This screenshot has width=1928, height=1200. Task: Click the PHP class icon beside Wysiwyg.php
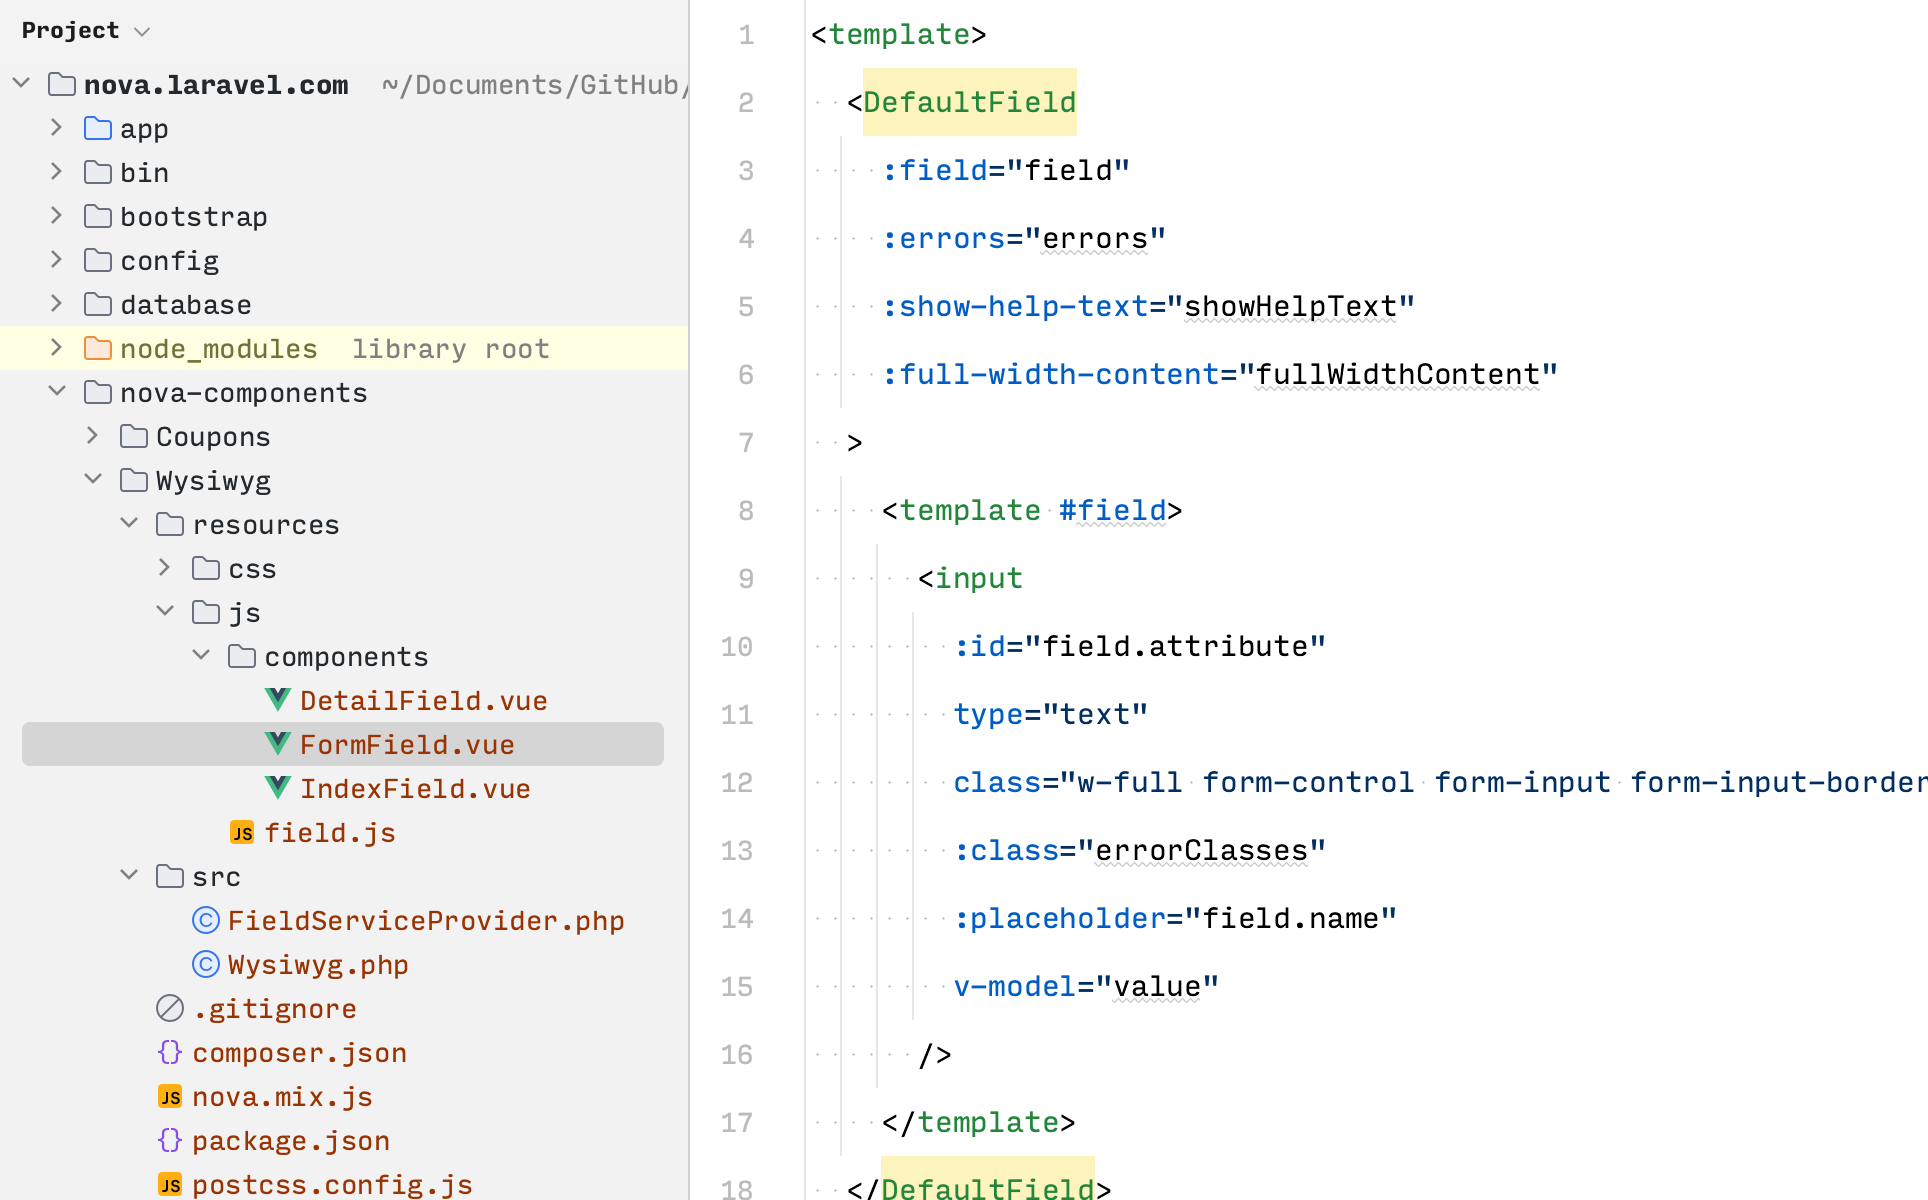point(205,964)
